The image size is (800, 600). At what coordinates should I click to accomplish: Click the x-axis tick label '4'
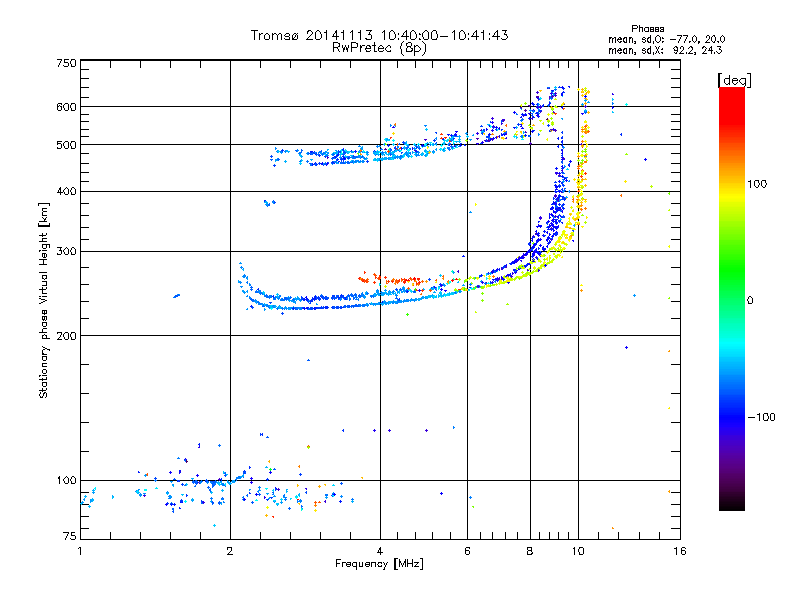click(x=380, y=551)
